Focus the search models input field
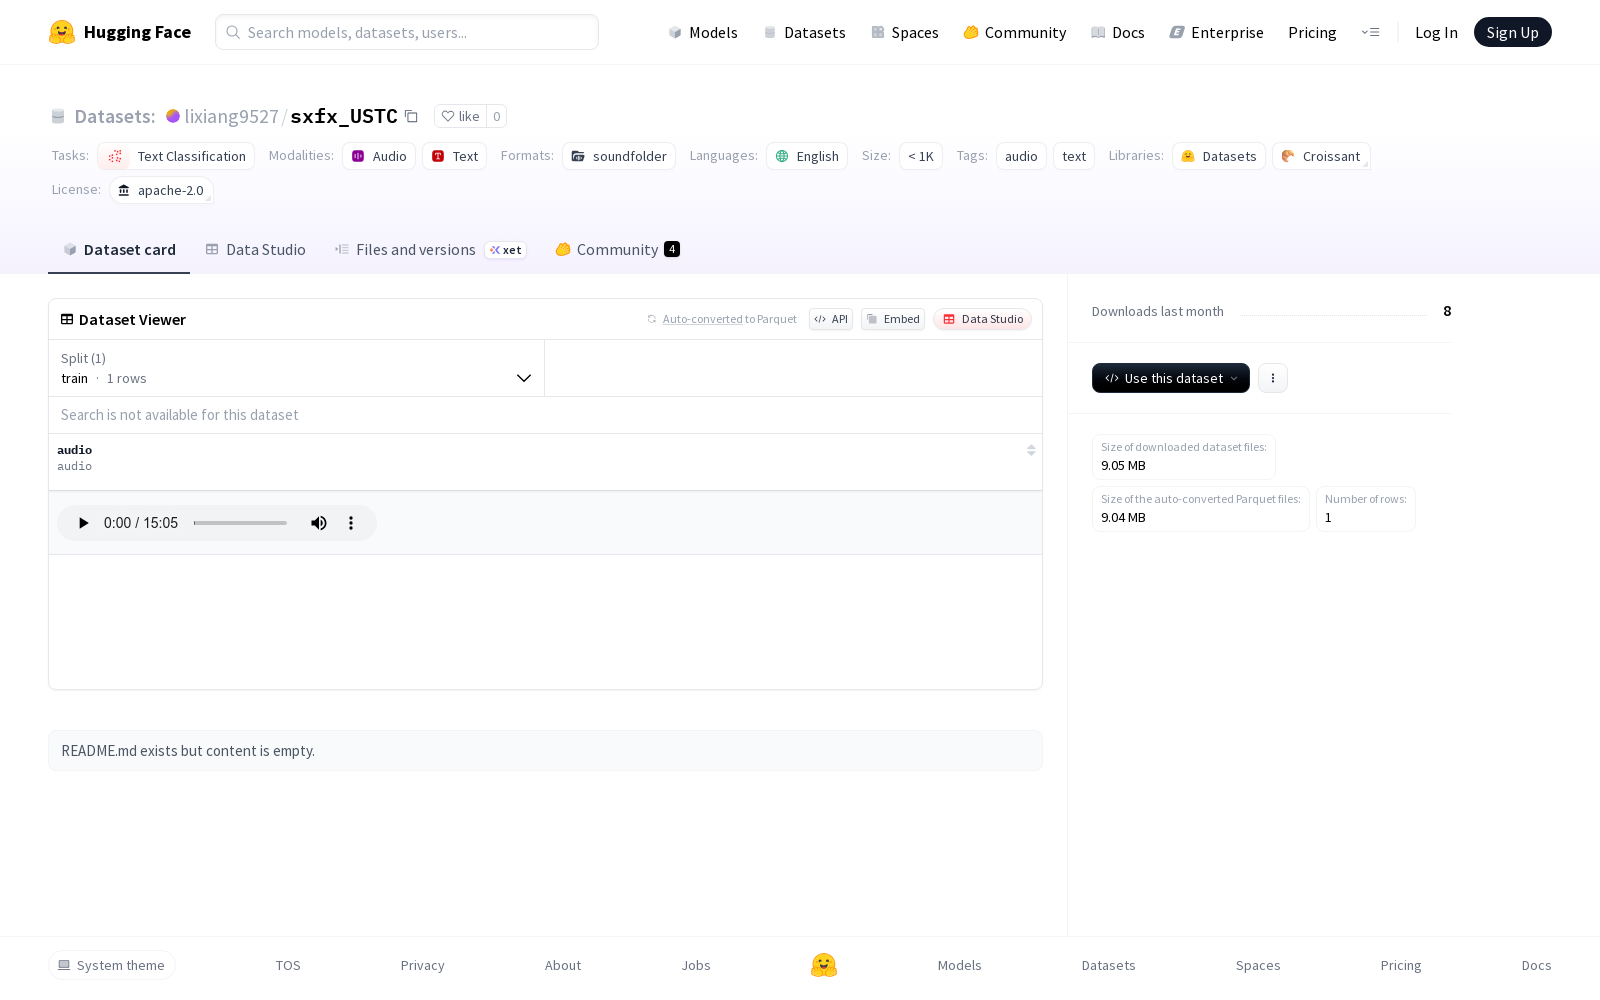 (407, 32)
